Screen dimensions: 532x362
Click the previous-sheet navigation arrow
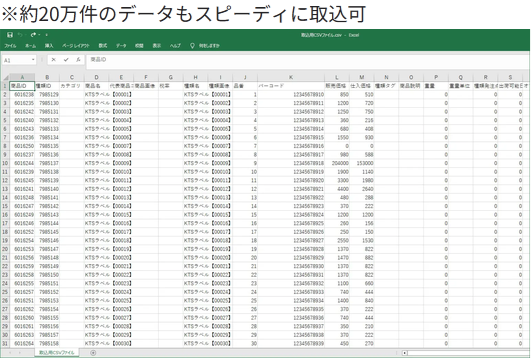pyautogui.click(x=10, y=353)
